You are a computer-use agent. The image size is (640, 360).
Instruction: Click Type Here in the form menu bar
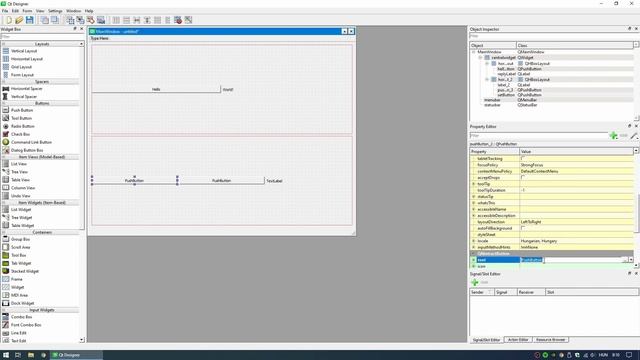(x=100, y=38)
